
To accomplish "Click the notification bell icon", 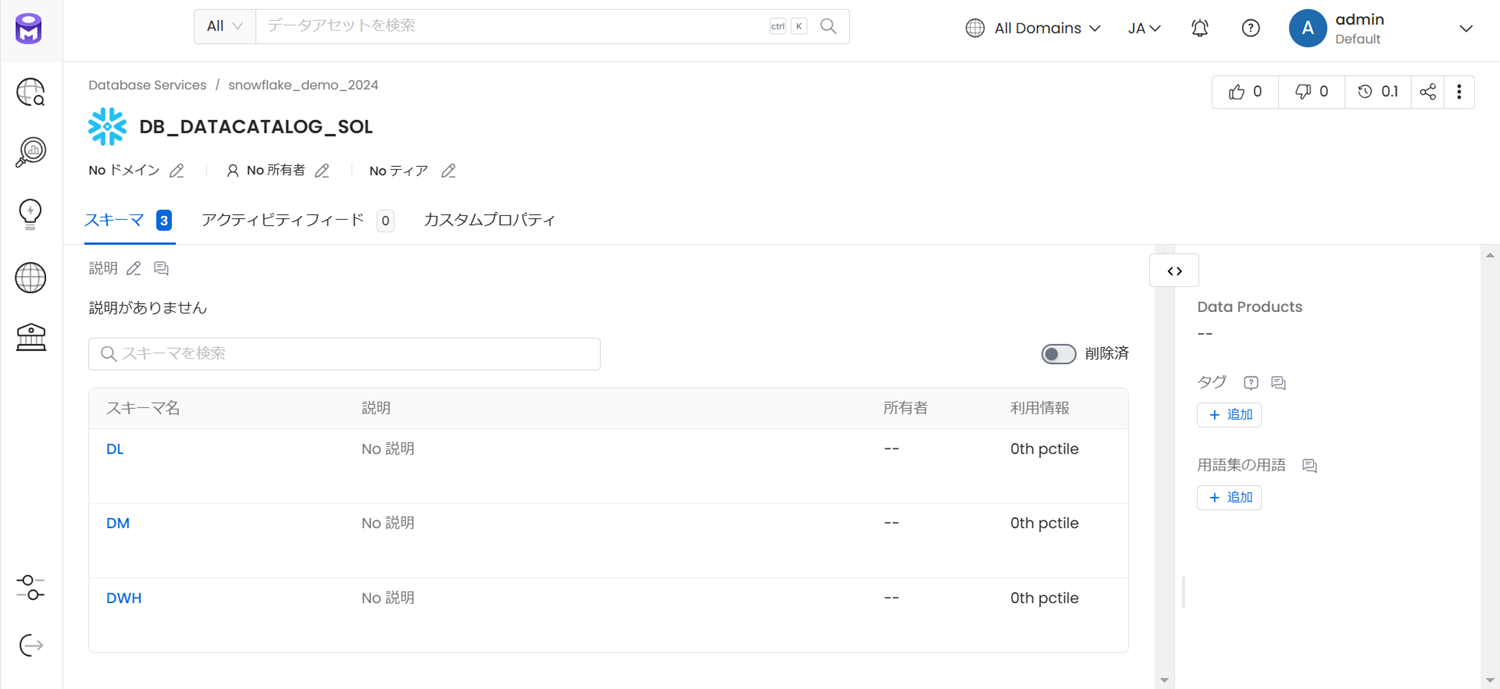I will [1200, 28].
